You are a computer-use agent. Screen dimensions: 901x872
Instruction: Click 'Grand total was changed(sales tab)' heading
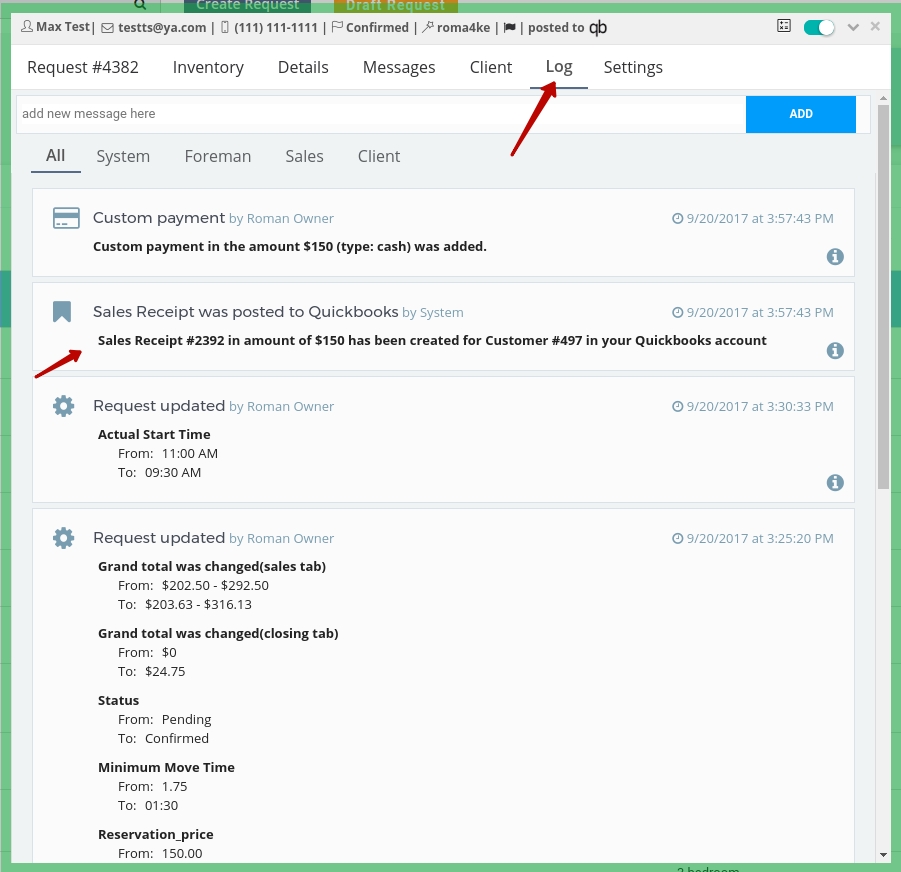(212, 566)
